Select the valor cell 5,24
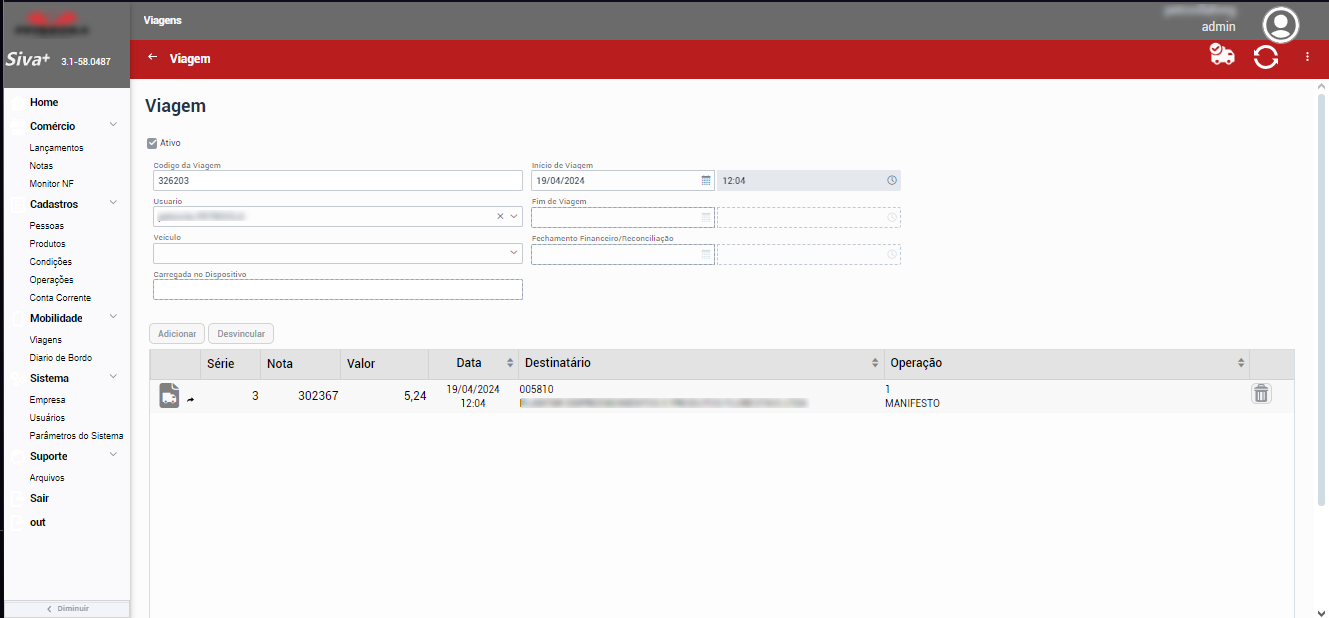The height and width of the screenshot is (618, 1329). click(415, 396)
